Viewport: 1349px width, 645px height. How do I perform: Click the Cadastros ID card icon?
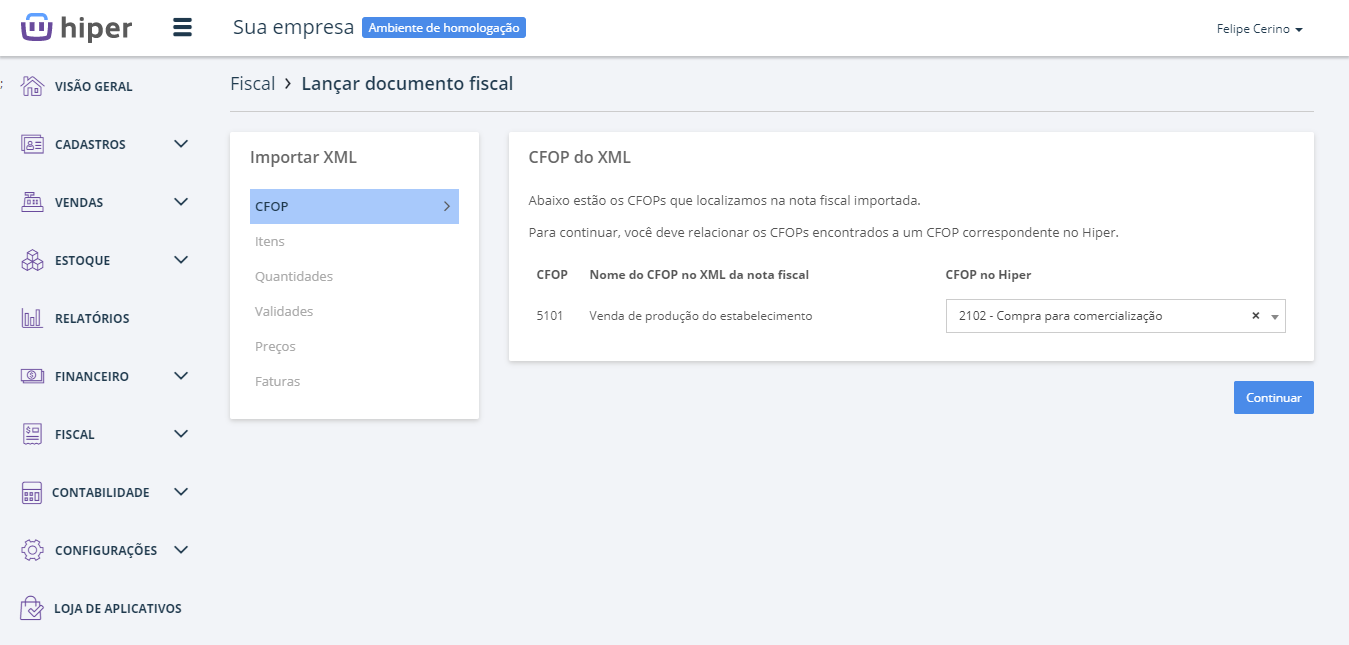(x=32, y=144)
